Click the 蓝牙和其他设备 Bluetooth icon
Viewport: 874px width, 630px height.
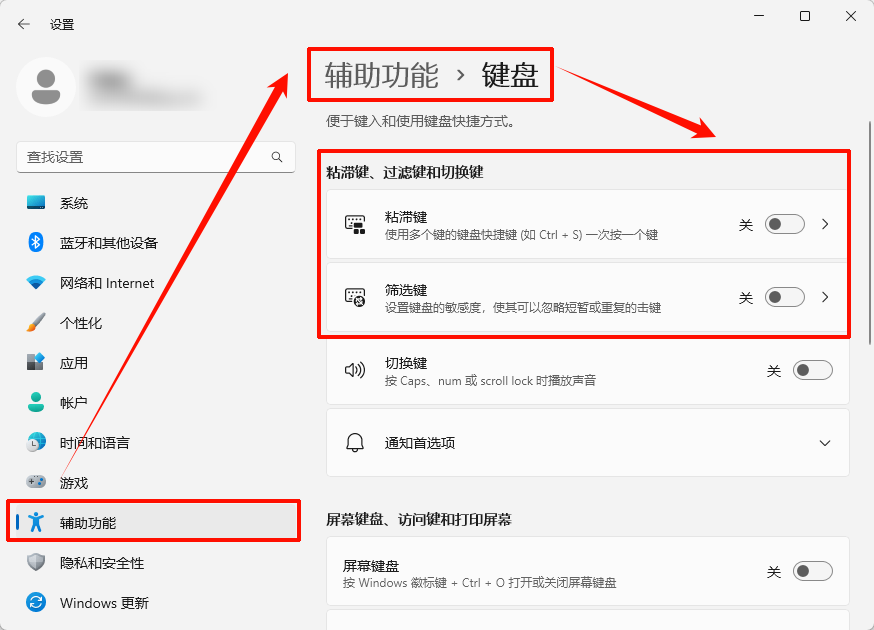pyautogui.click(x=34, y=243)
